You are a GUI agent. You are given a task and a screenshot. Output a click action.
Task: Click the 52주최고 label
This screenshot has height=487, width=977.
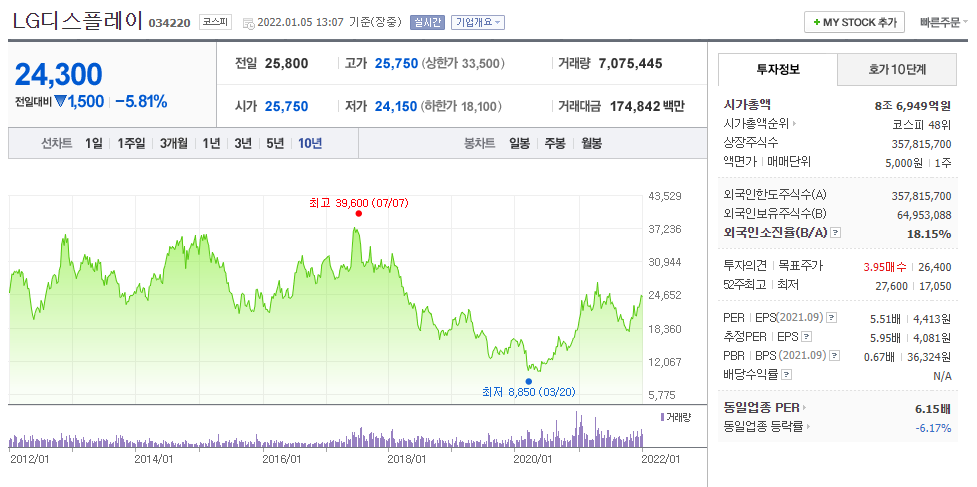pos(745,285)
